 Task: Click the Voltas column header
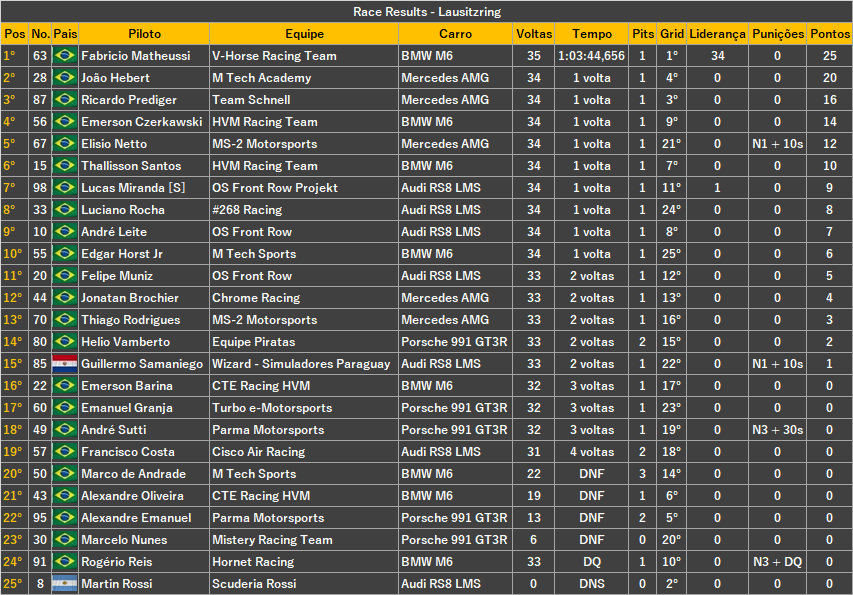(x=534, y=34)
